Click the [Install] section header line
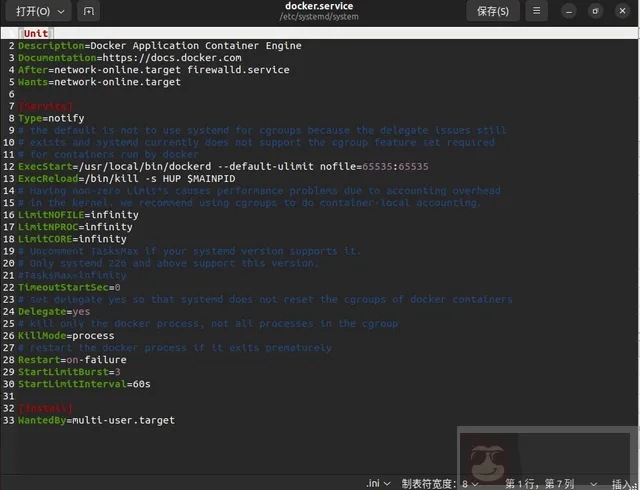 tap(45, 408)
